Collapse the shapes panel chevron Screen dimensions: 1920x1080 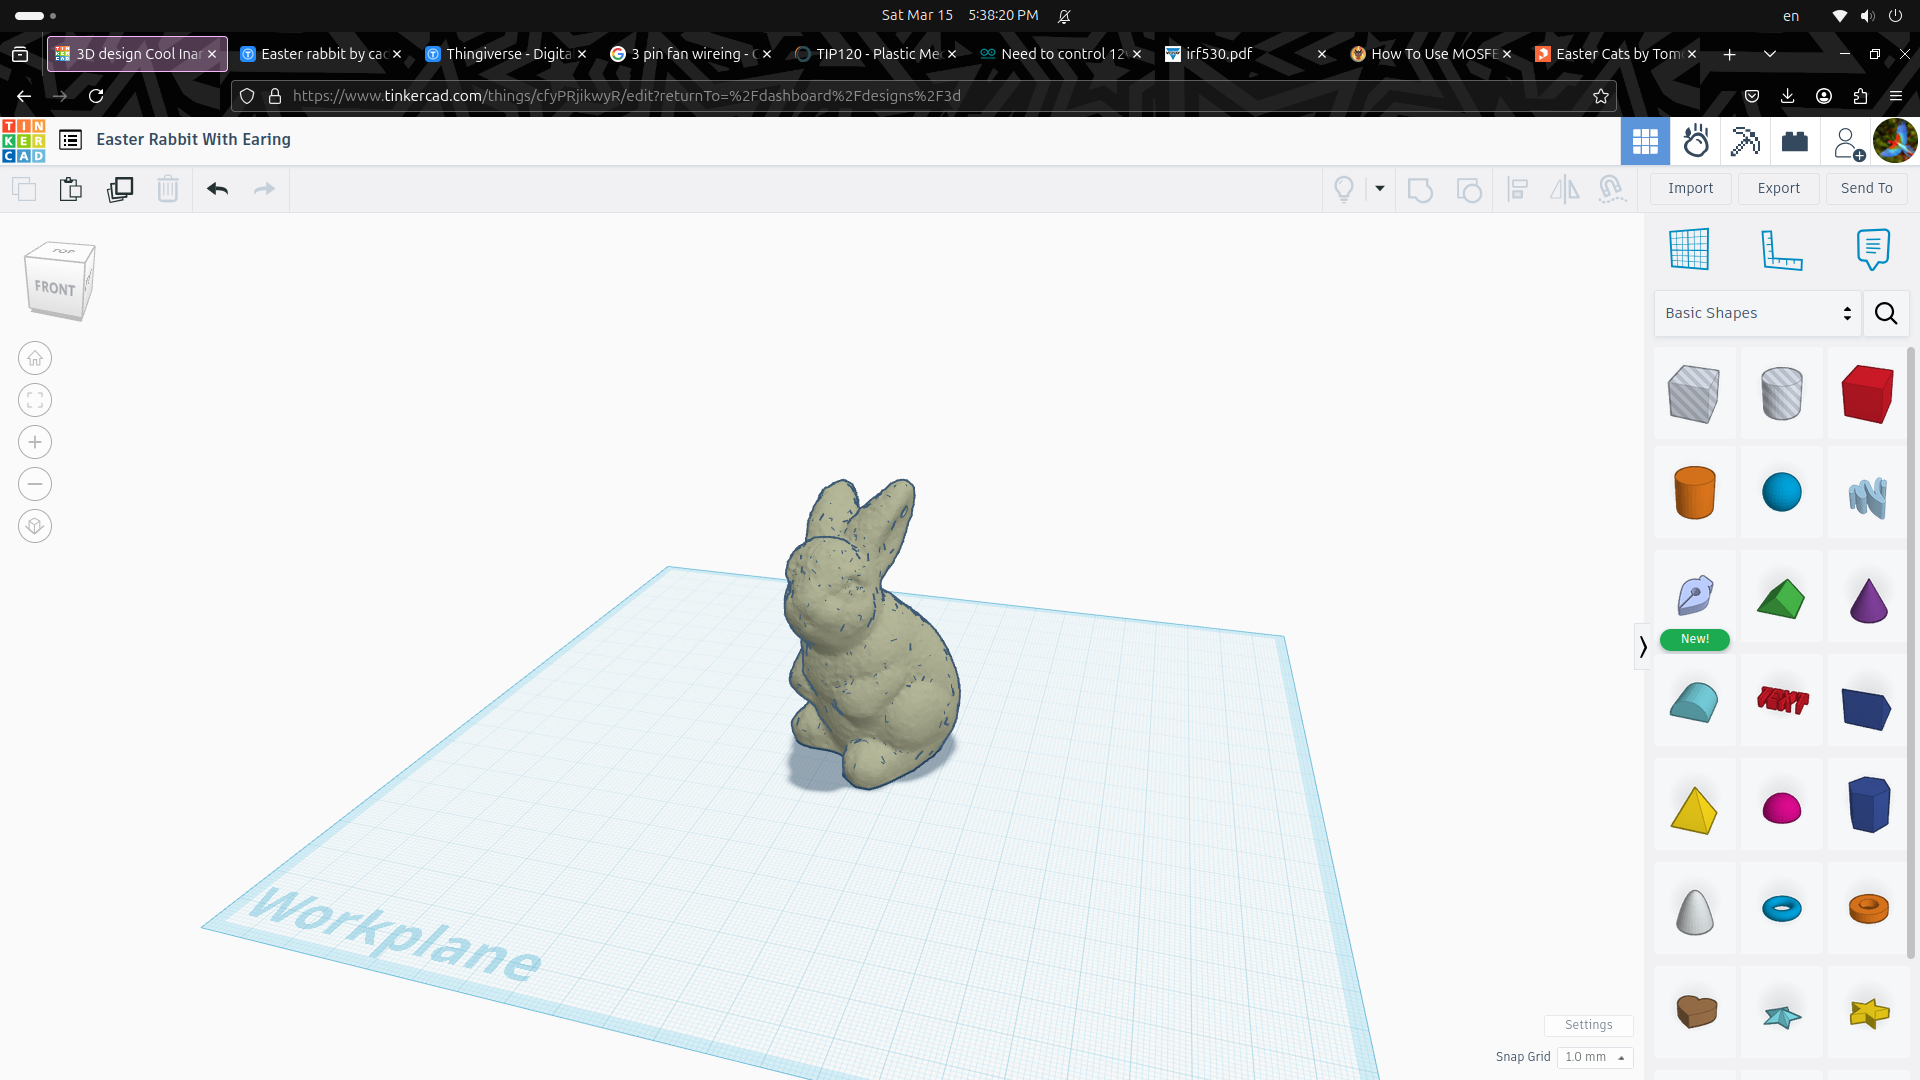coord(1642,647)
